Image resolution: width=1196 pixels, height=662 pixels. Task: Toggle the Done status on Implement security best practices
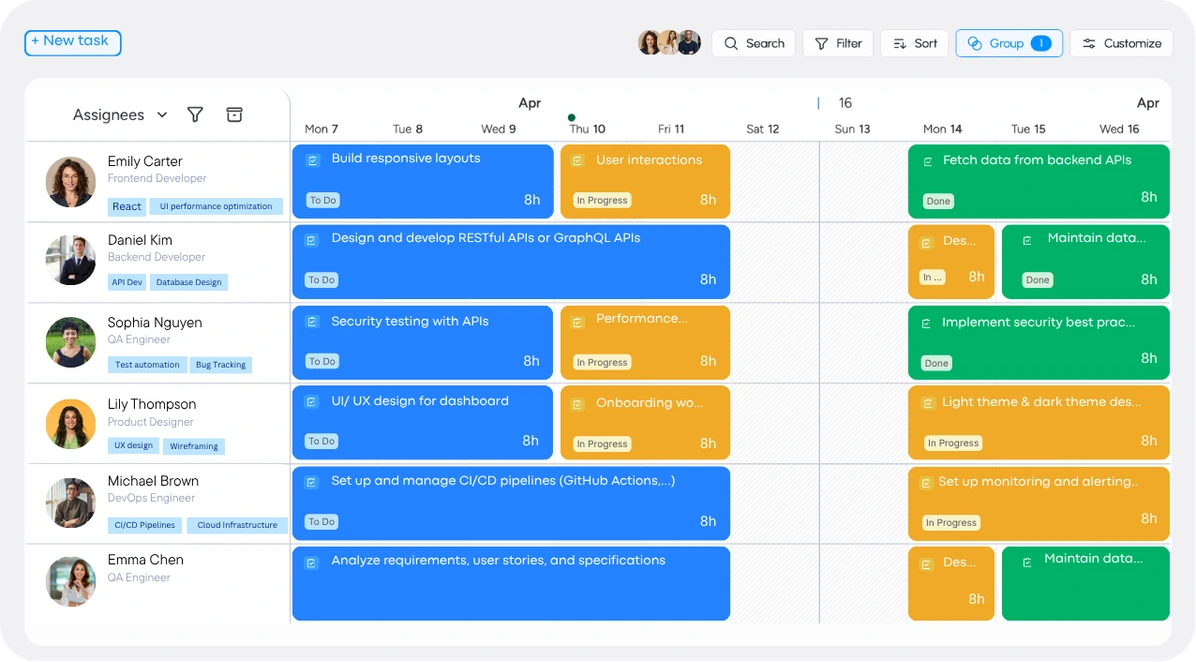(x=936, y=363)
